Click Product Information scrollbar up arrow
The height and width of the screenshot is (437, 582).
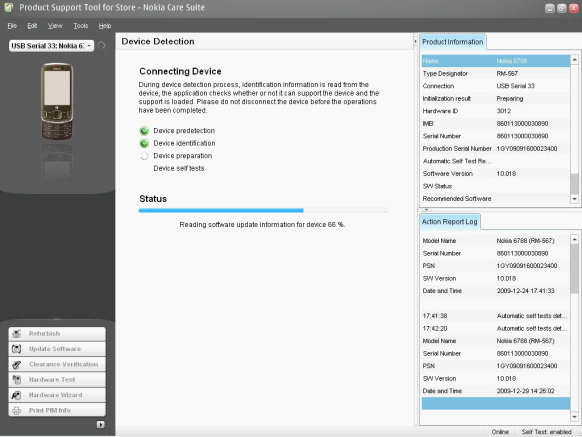[575, 59]
